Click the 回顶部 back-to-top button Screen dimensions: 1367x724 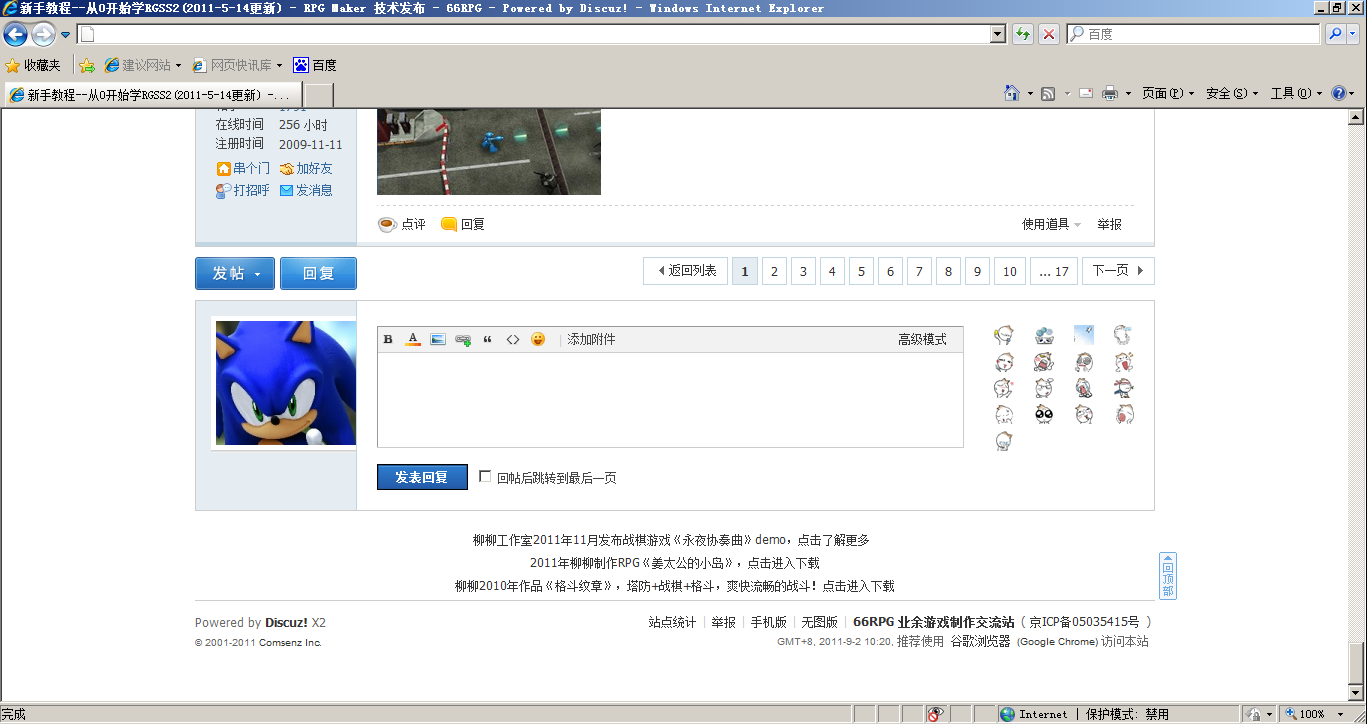click(x=1168, y=576)
